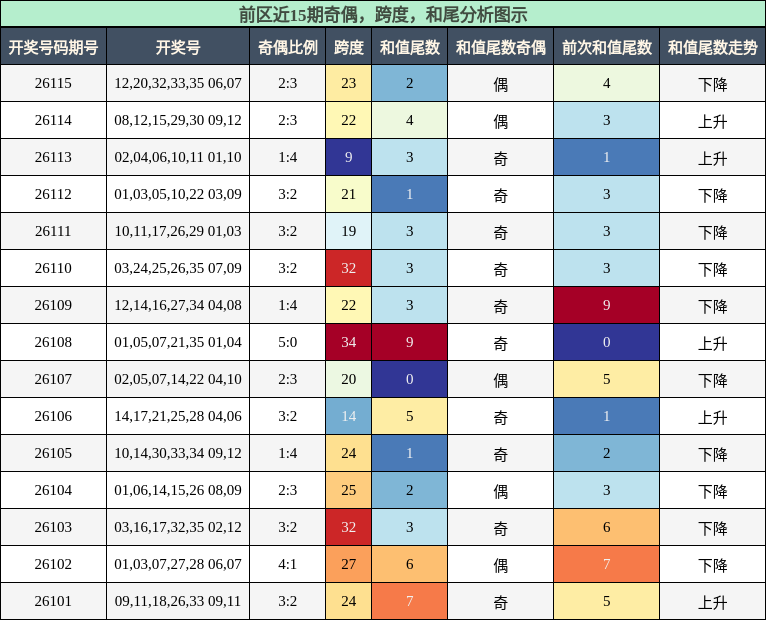Click the span cell showing 19
The width and height of the screenshot is (766, 620).
(348, 231)
